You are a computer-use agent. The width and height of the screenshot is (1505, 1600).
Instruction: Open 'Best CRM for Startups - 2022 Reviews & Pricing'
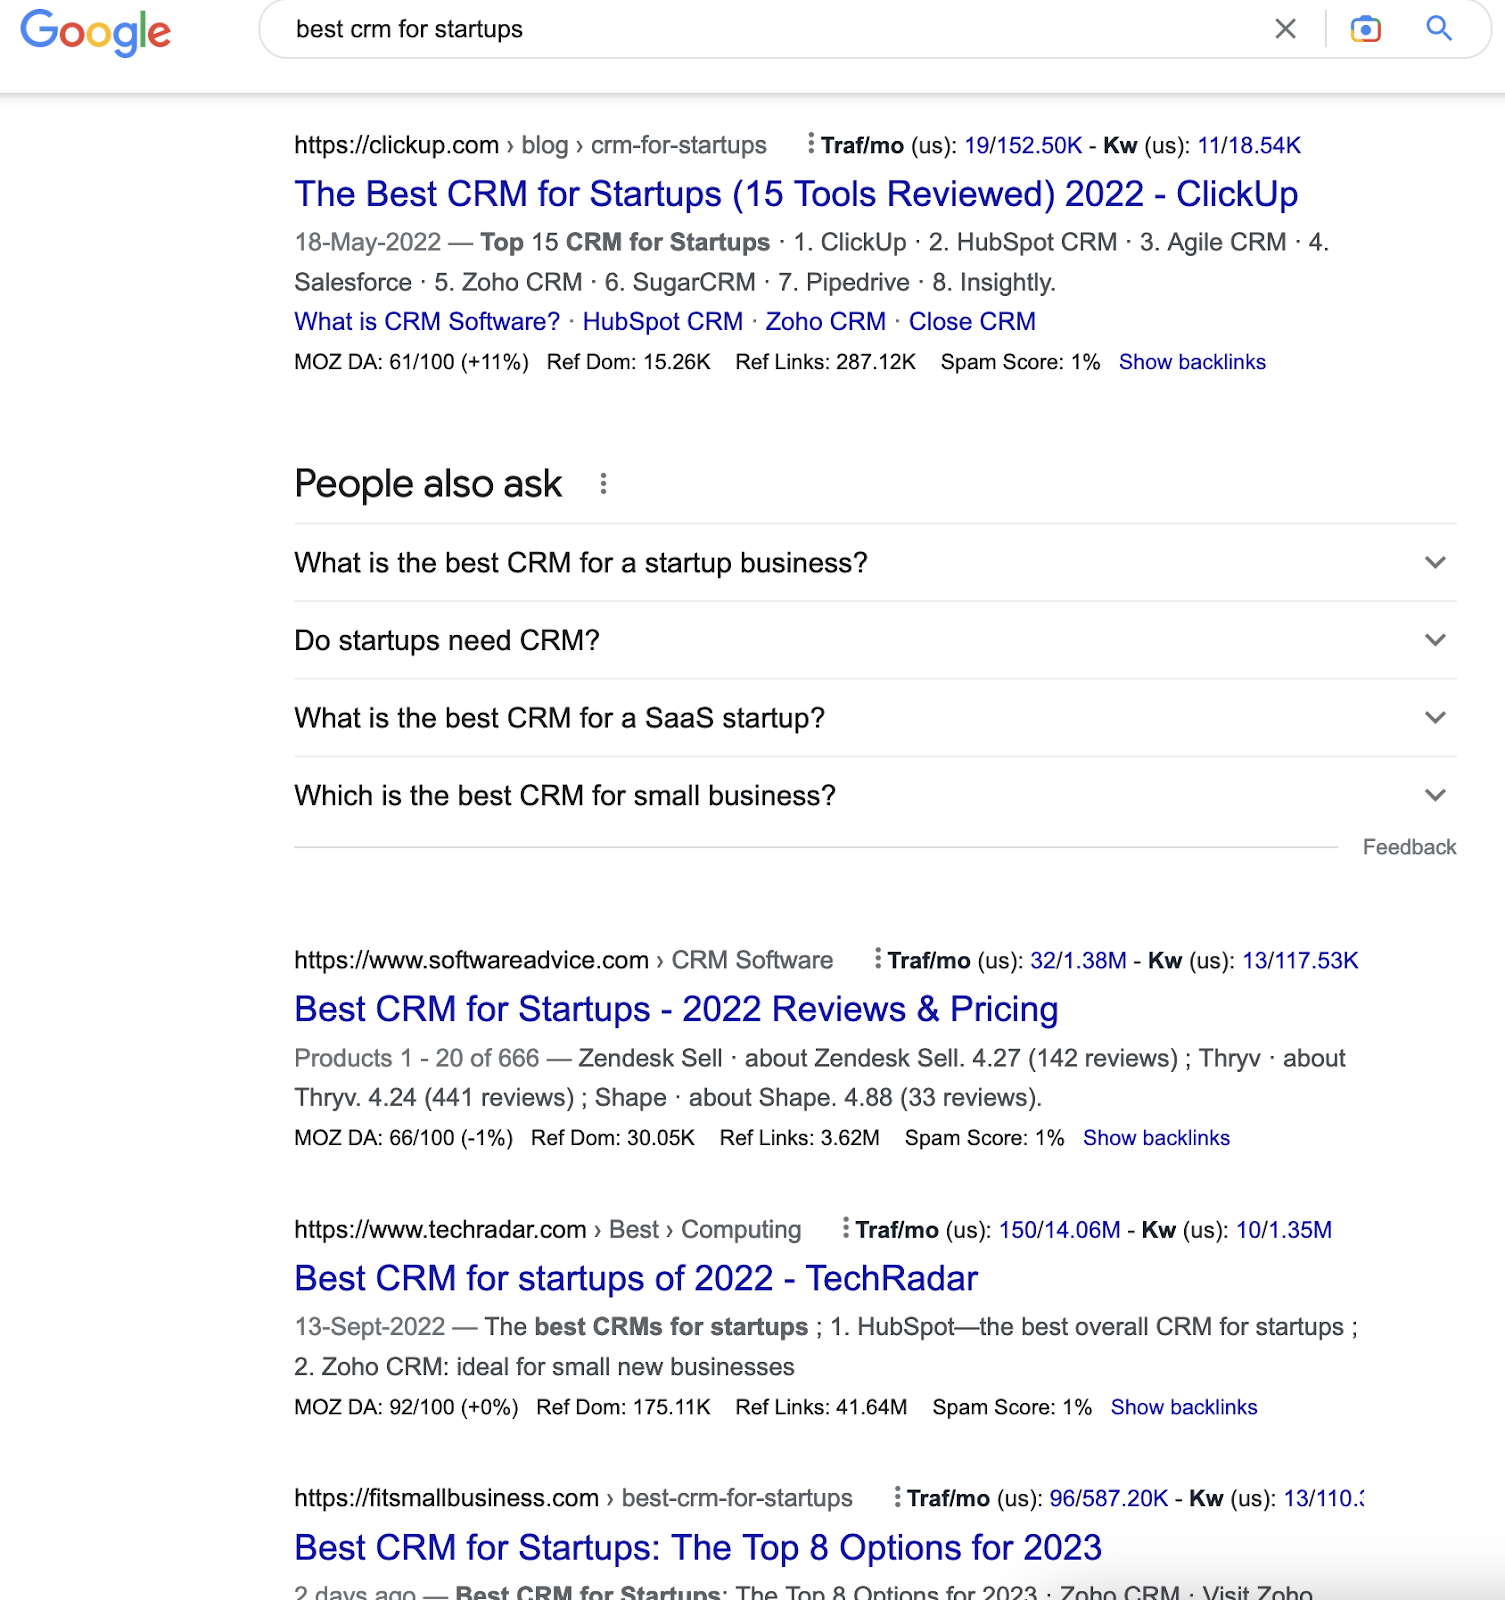676,1009
